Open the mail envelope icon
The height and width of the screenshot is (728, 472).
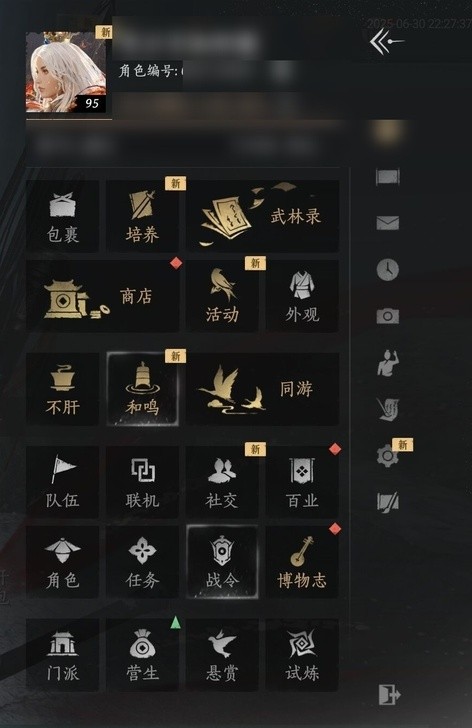(x=388, y=223)
